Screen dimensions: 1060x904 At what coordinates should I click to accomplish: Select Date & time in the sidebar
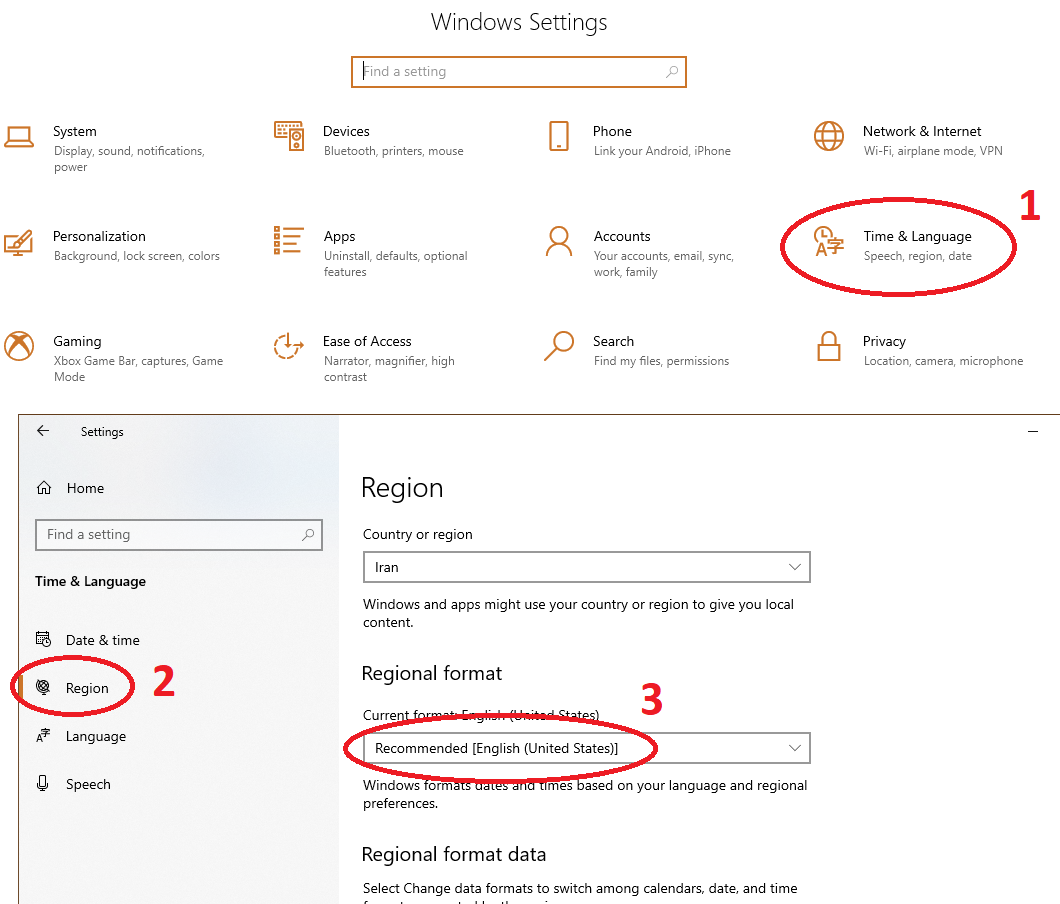(x=103, y=640)
